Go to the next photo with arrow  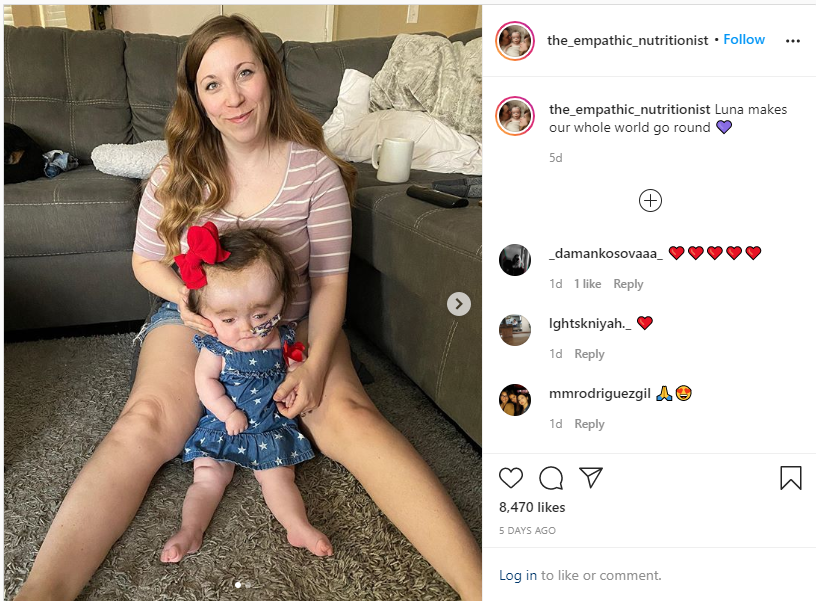coord(458,304)
